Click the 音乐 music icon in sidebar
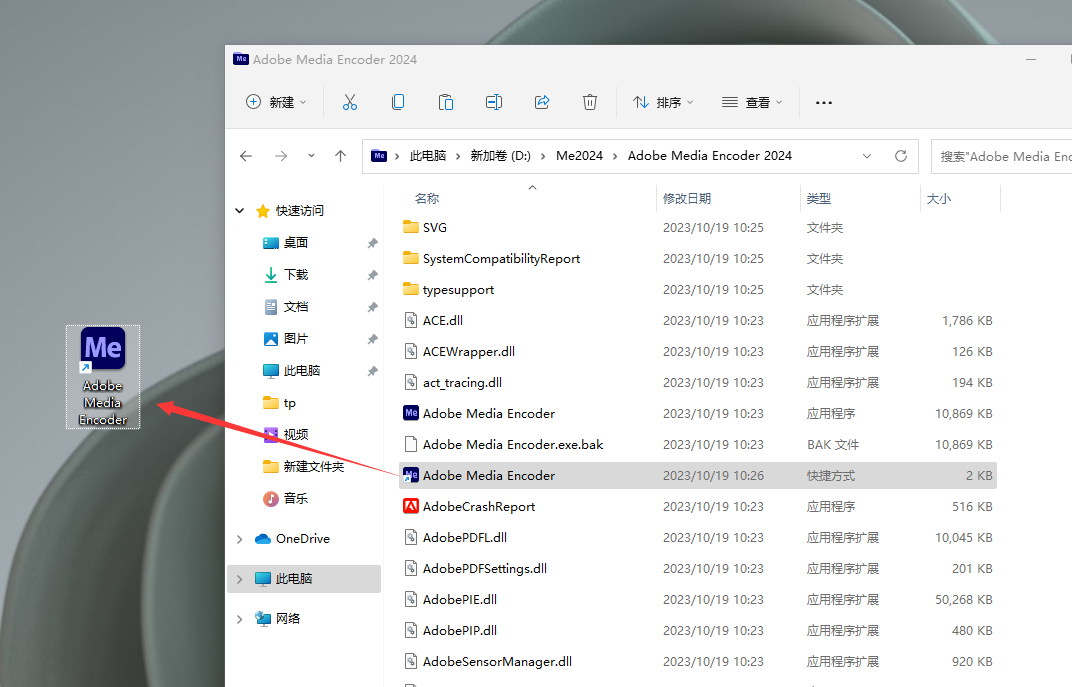Viewport: 1072px width, 687px height. 271,498
